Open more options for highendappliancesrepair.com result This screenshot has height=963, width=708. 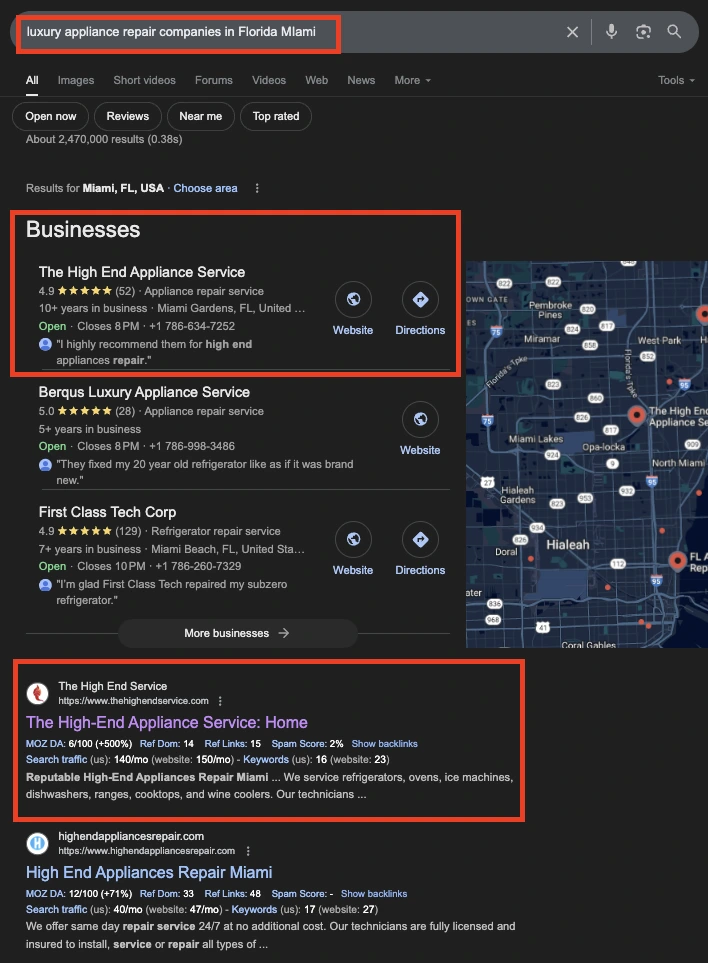click(247, 851)
